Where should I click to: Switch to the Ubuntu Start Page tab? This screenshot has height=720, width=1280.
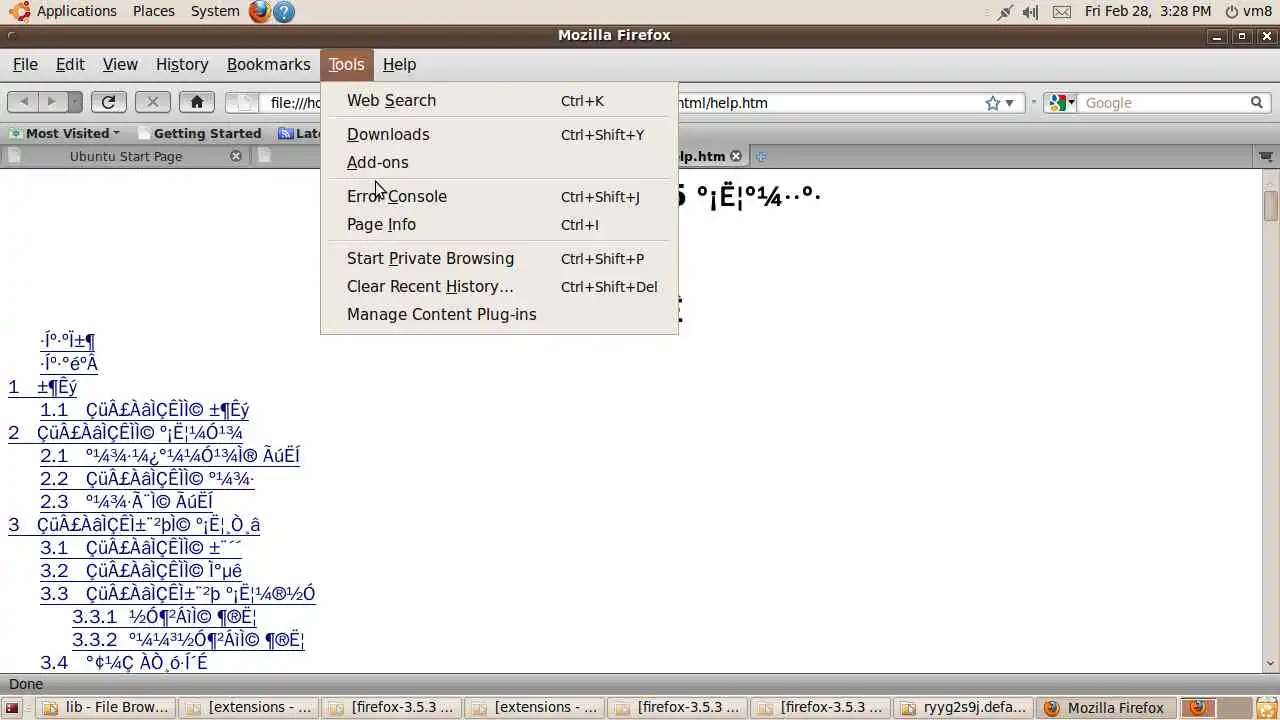(125, 156)
